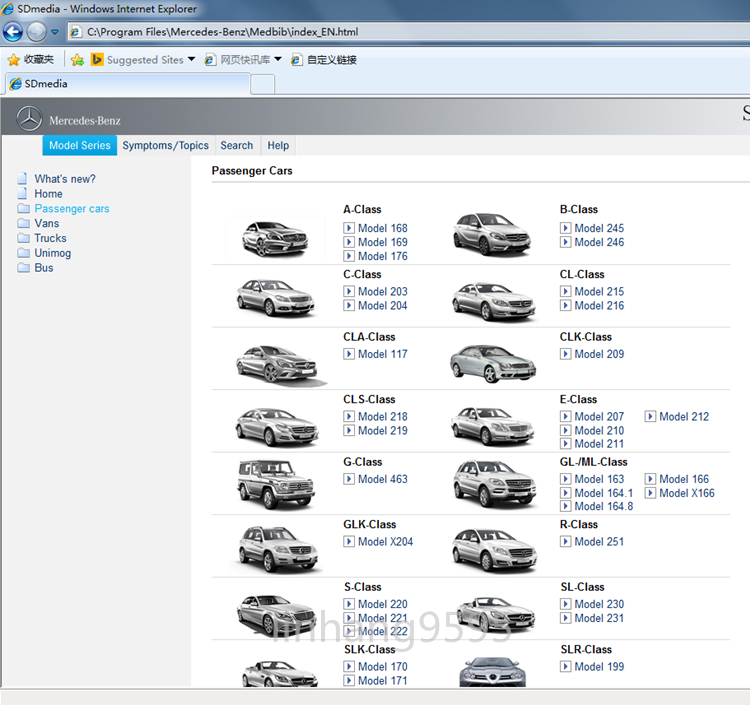Click the Add to Favorites Bar icon

77,60
